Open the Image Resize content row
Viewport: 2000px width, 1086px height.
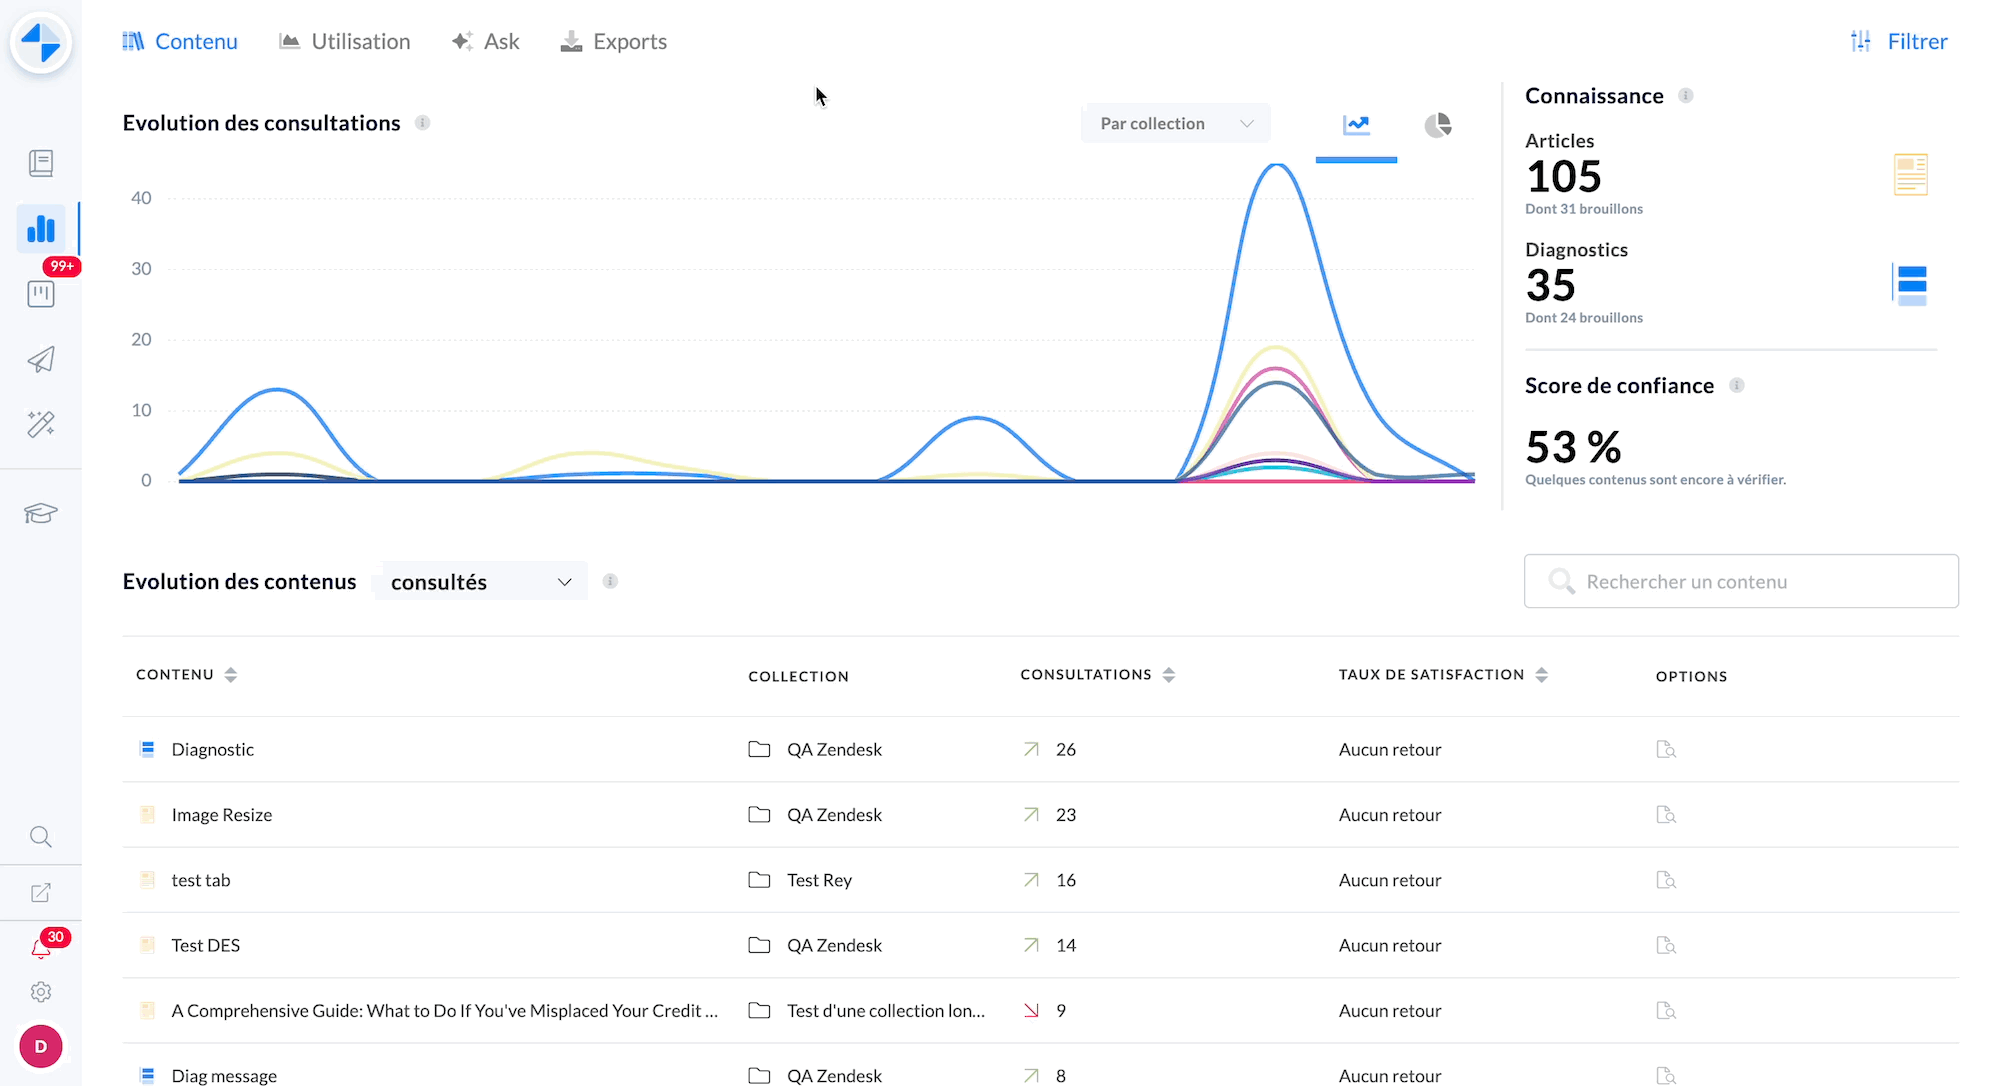pos(222,815)
